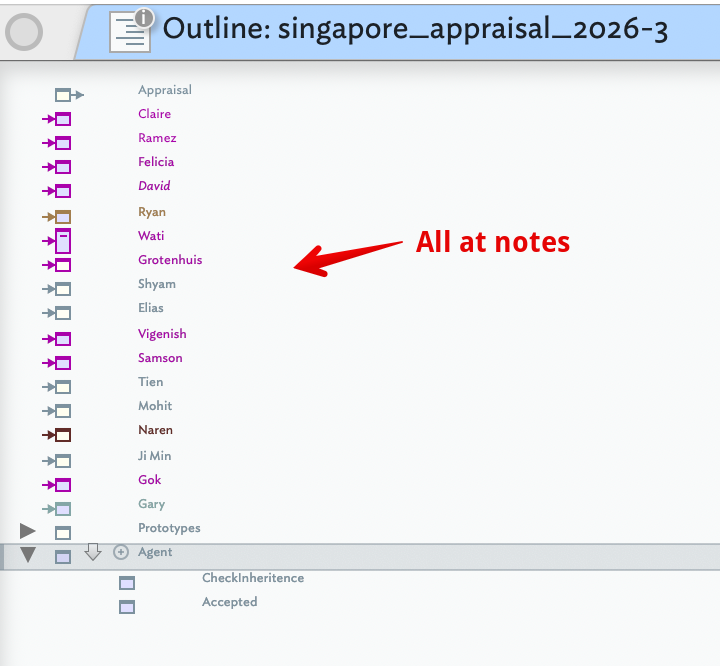720x666 pixels.
Task: Select the italic David note
Action: click(154, 186)
